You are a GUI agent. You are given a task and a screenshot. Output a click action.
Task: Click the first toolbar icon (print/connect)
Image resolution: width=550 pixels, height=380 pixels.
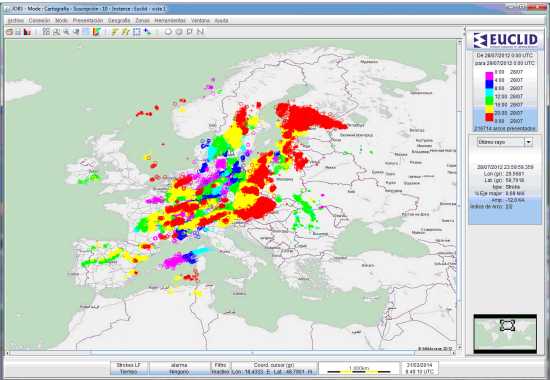pos(10,32)
